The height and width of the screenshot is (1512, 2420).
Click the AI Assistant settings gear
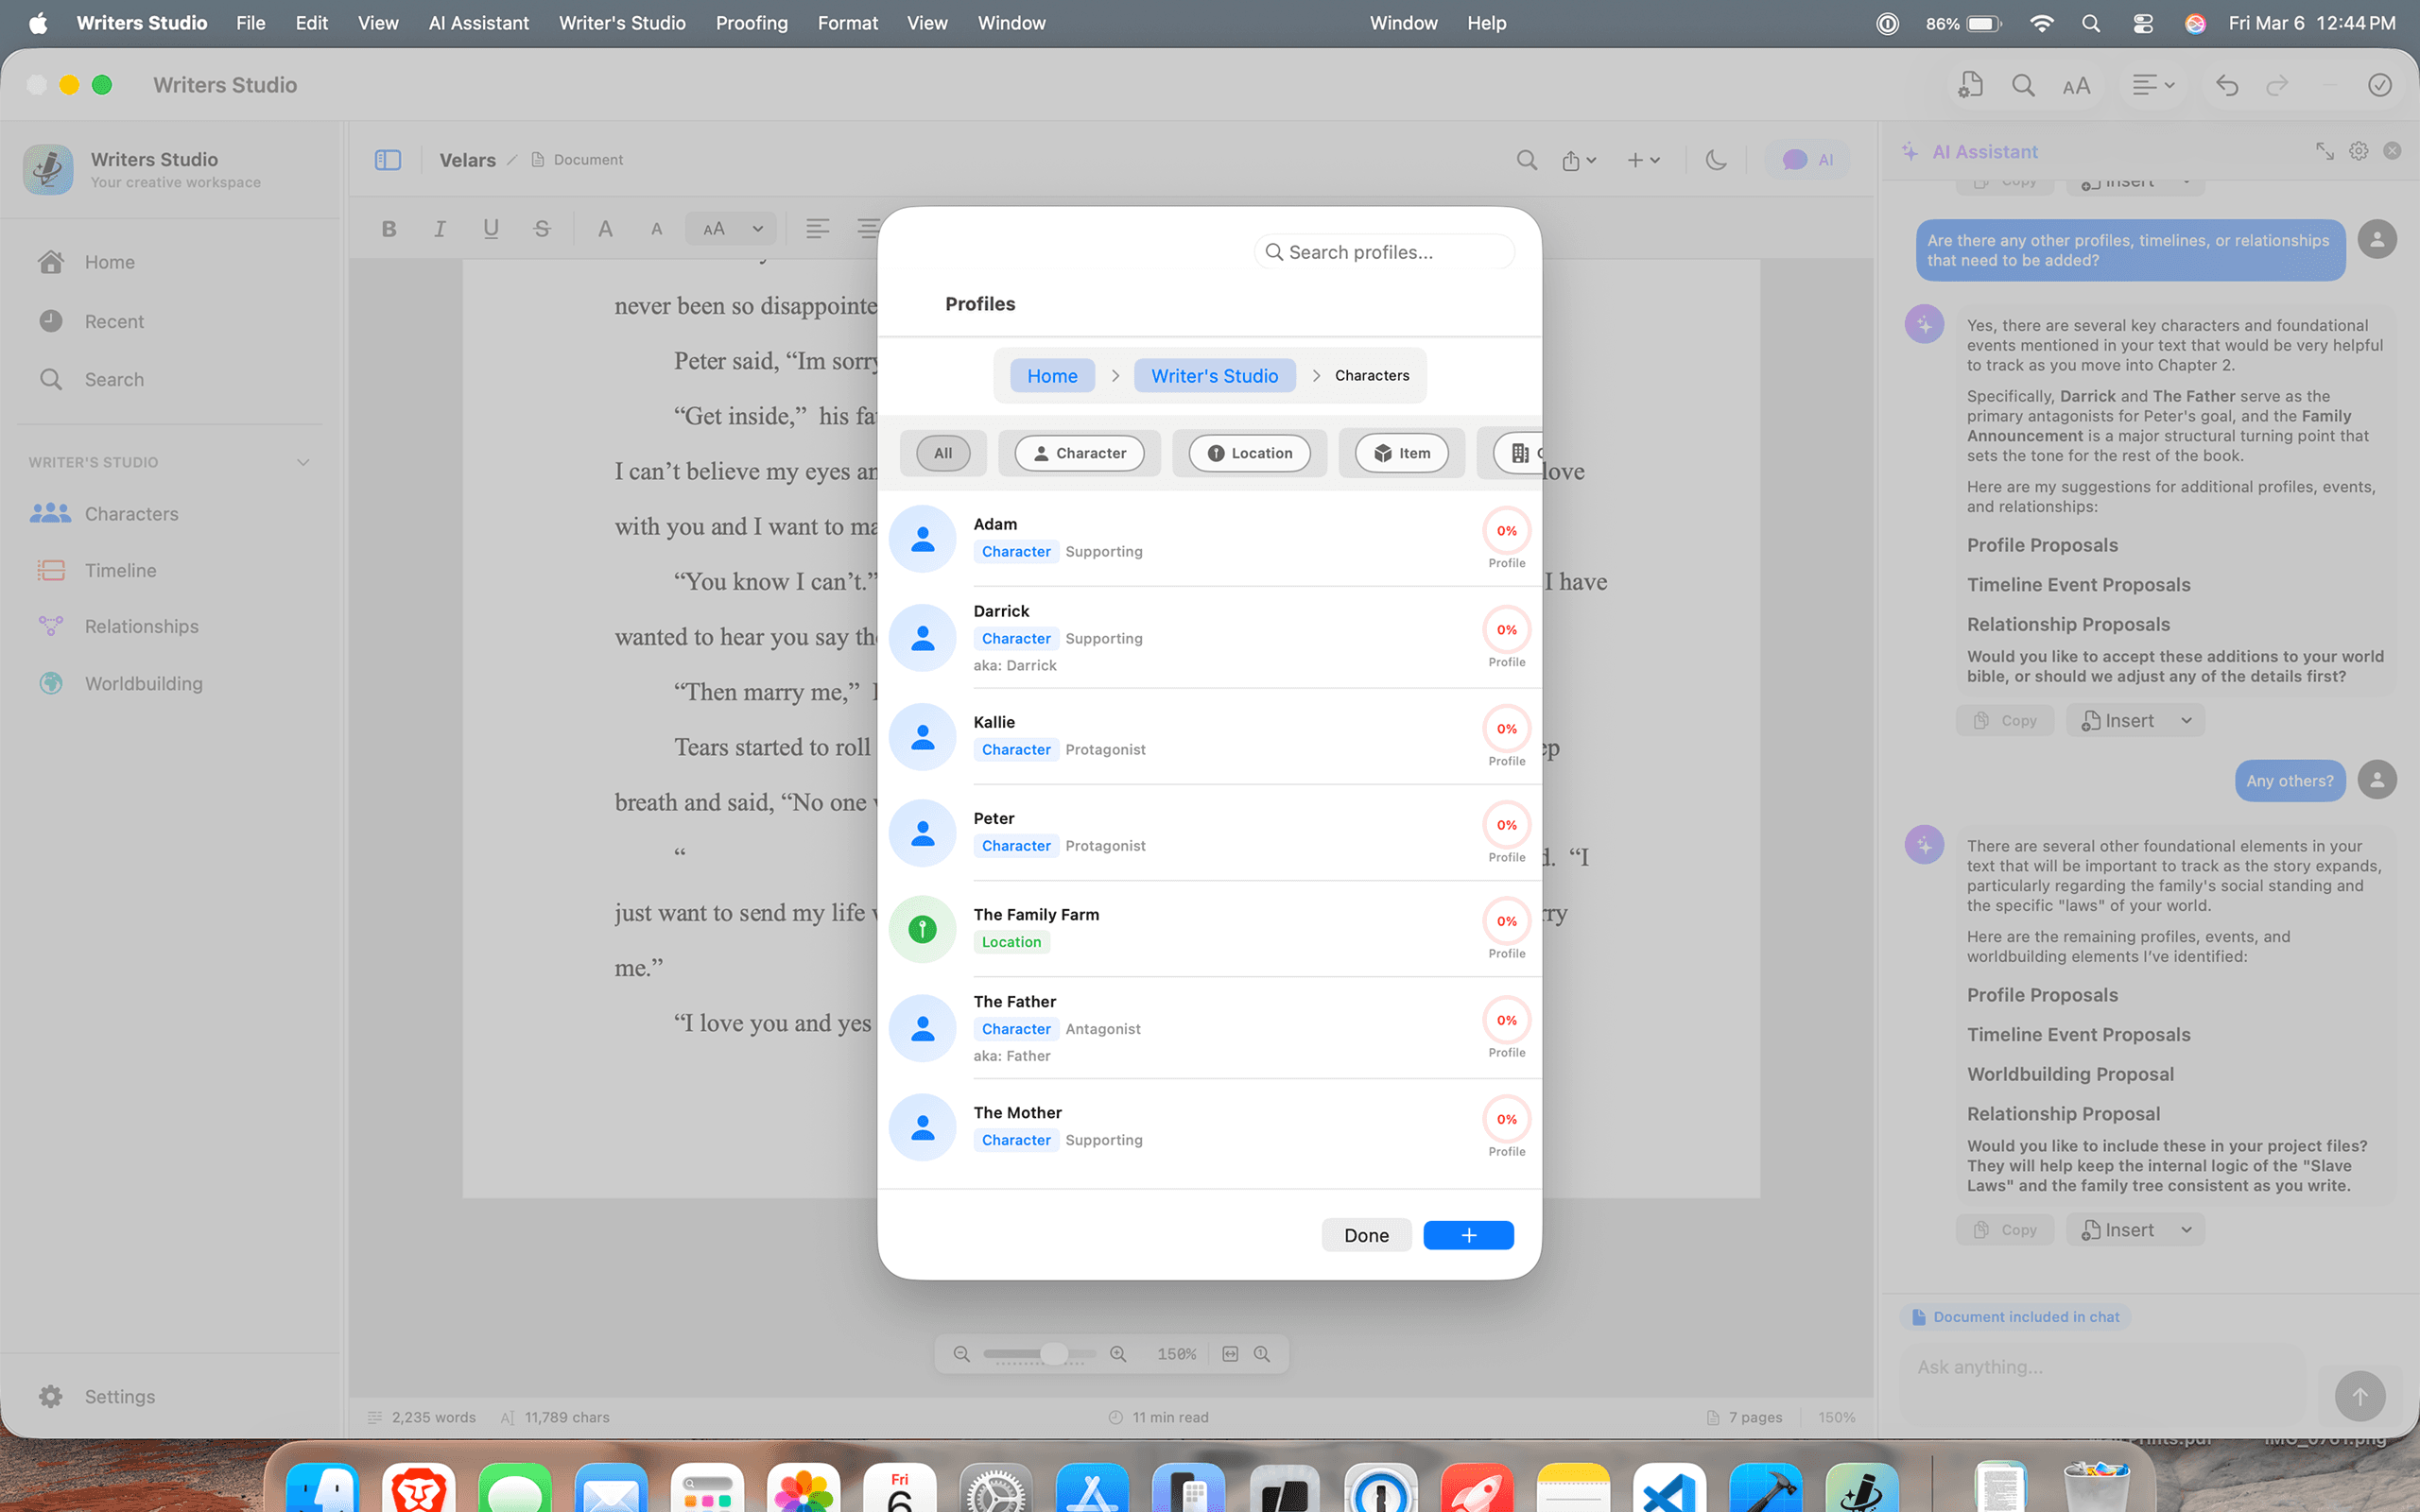point(2358,151)
